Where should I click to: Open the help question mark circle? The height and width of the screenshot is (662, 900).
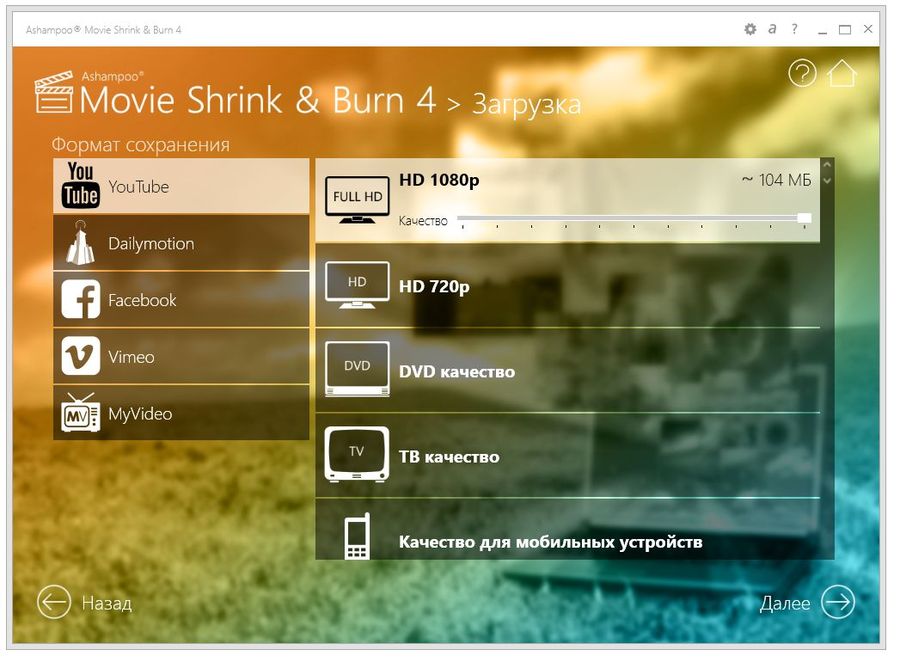coord(802,74)
